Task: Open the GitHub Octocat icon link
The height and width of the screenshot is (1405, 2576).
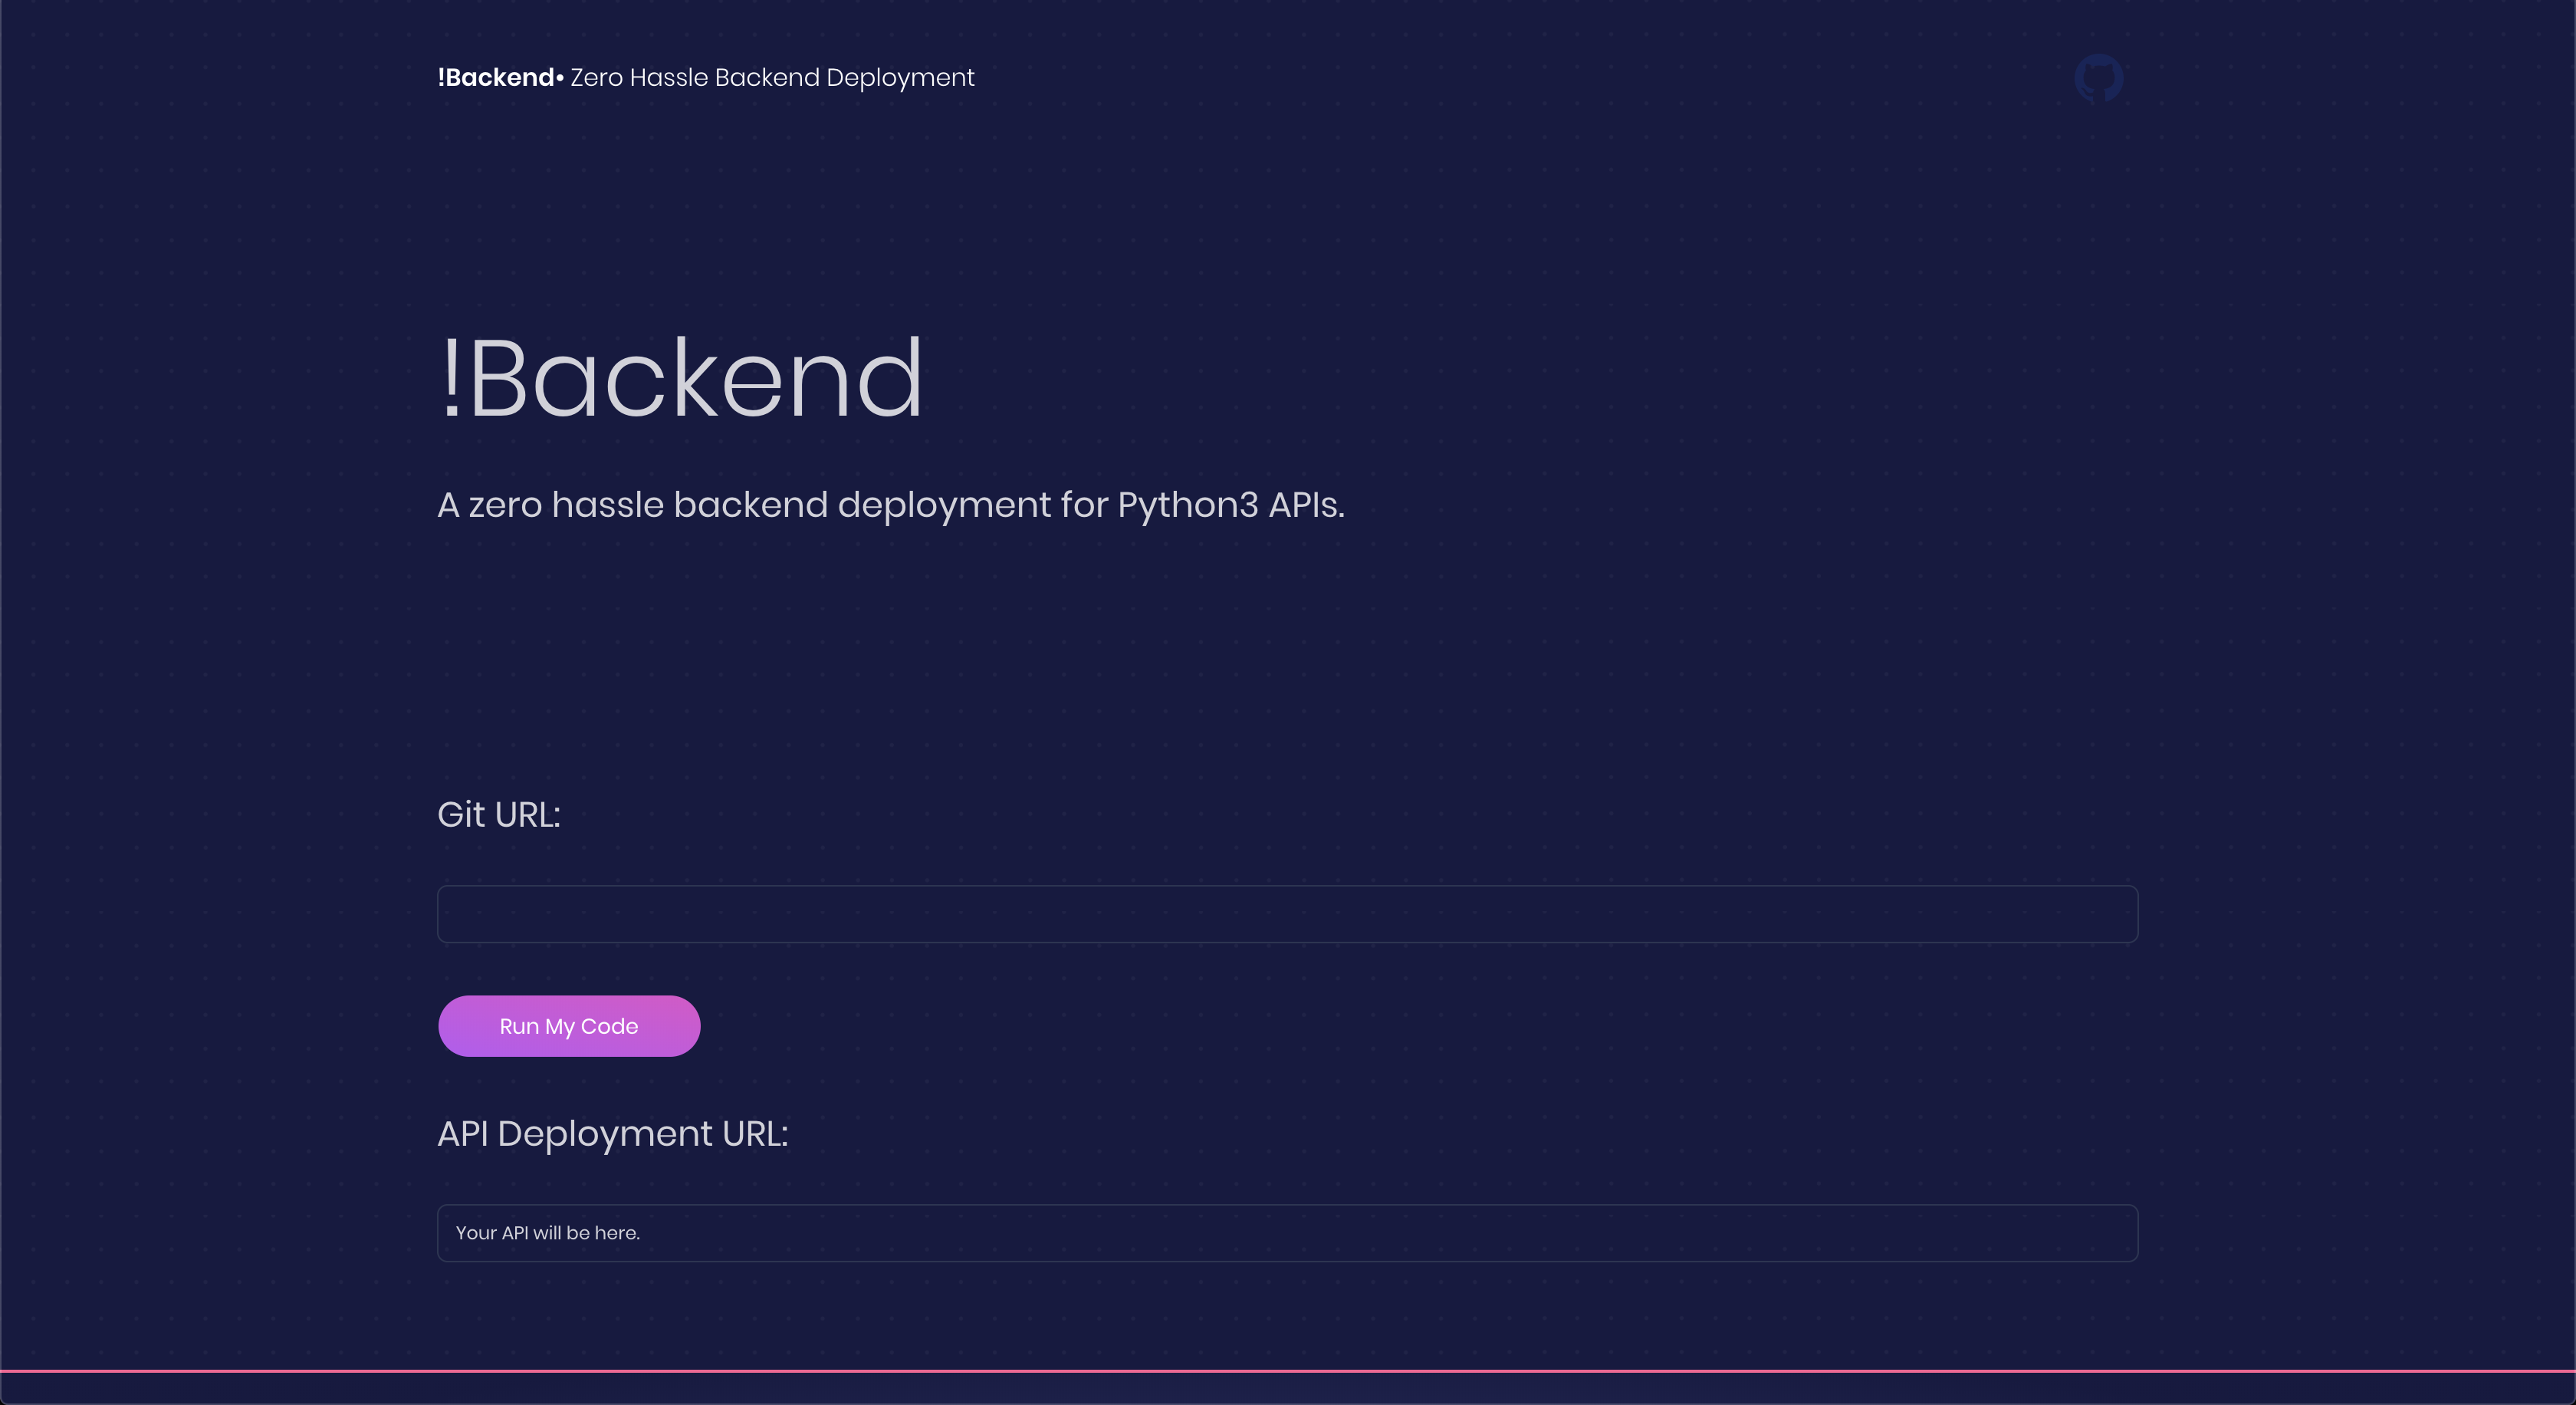Action: (x=2098, y=78)
